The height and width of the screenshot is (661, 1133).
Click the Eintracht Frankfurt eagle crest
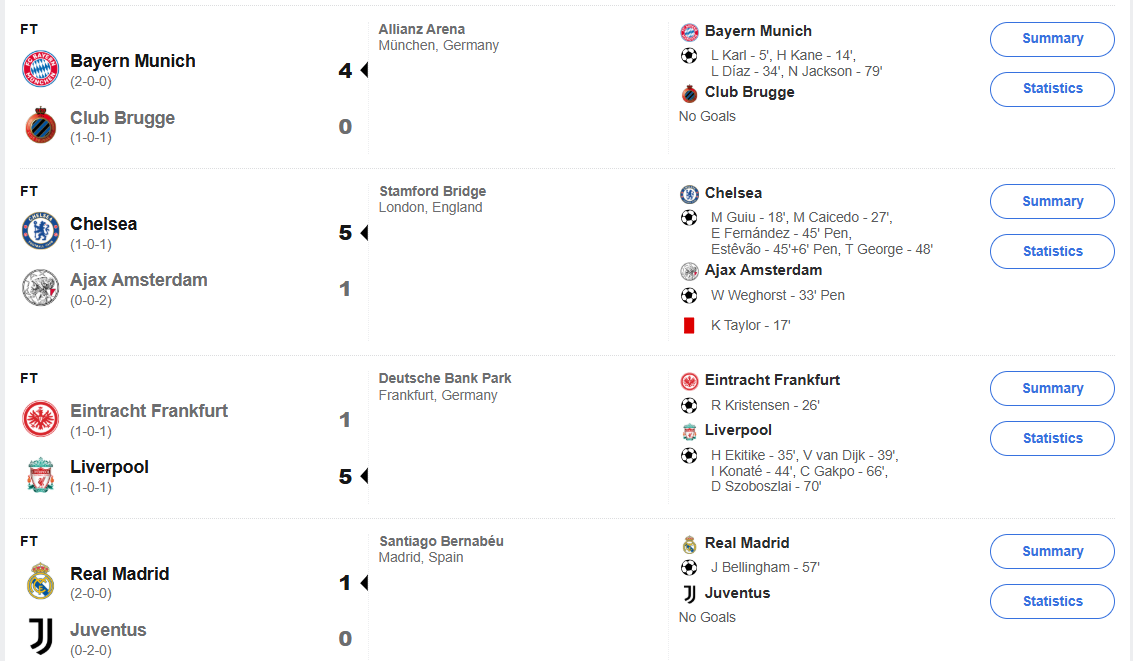pyautogui.click(x=41, y=419)
